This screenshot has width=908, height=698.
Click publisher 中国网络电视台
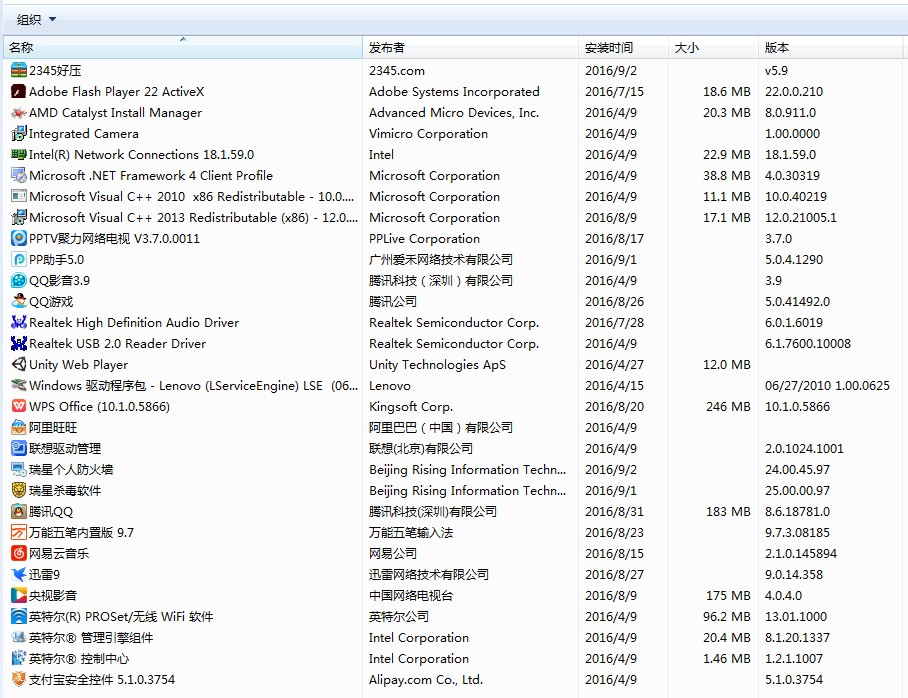[x=411, y=595]
